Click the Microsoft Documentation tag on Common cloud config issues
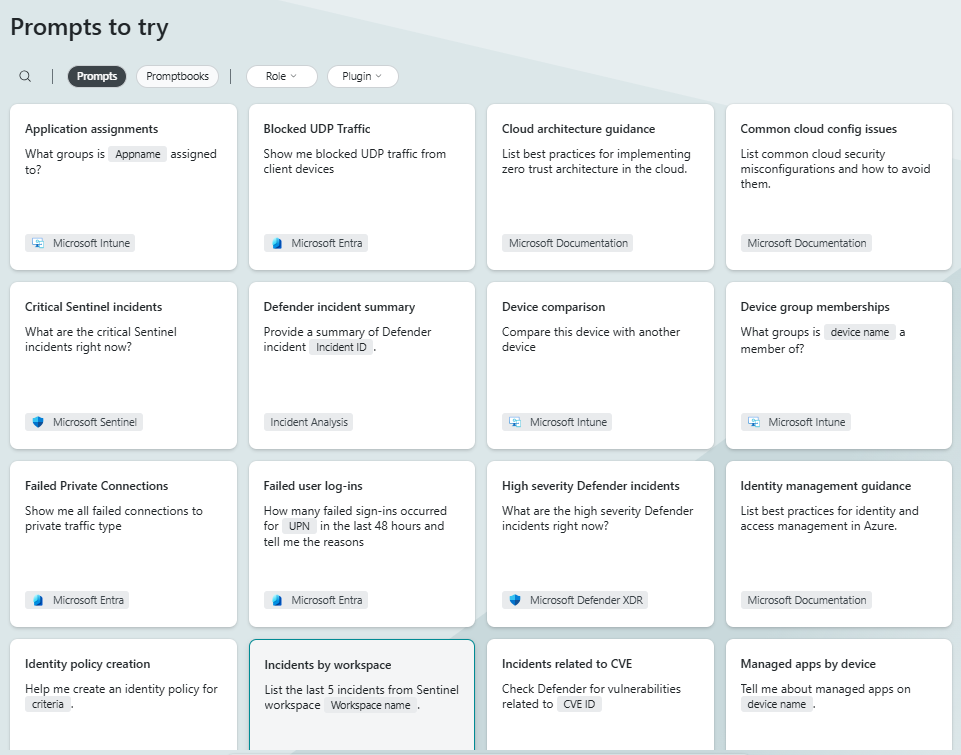The height and width of the screenshot is (755, 961). tap(806, 242)
